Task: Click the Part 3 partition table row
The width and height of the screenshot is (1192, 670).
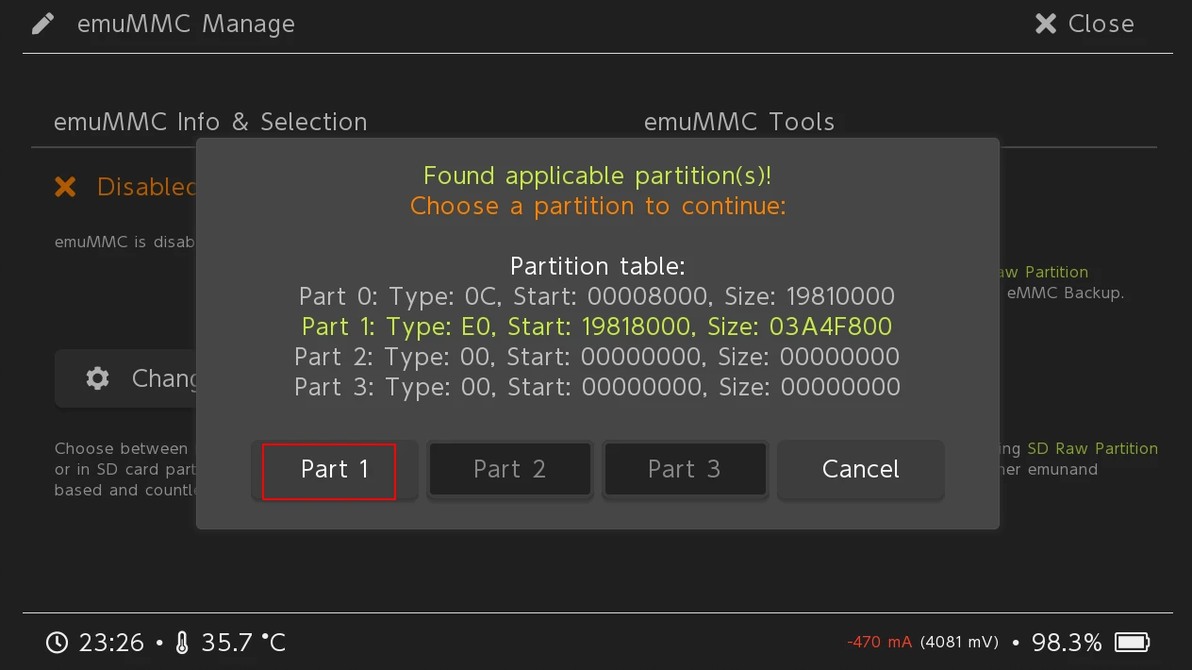Action: tap(597, 387)
